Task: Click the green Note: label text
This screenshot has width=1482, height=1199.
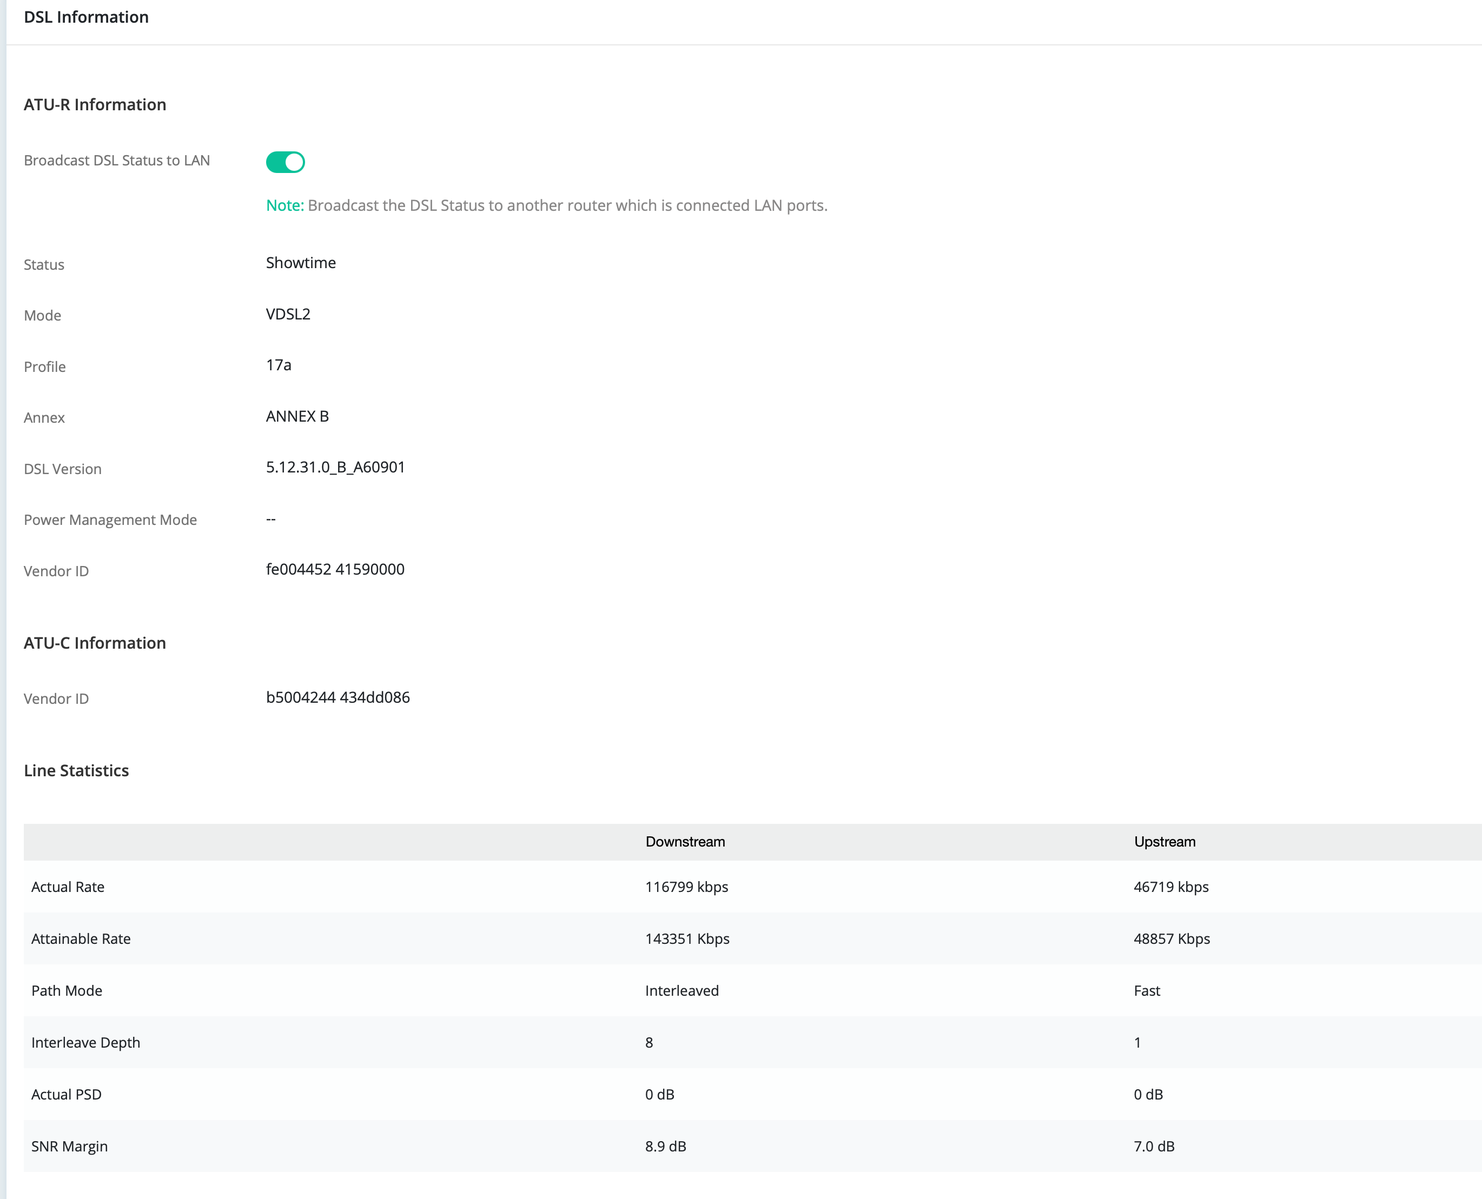Action: [x=284, y=205]
